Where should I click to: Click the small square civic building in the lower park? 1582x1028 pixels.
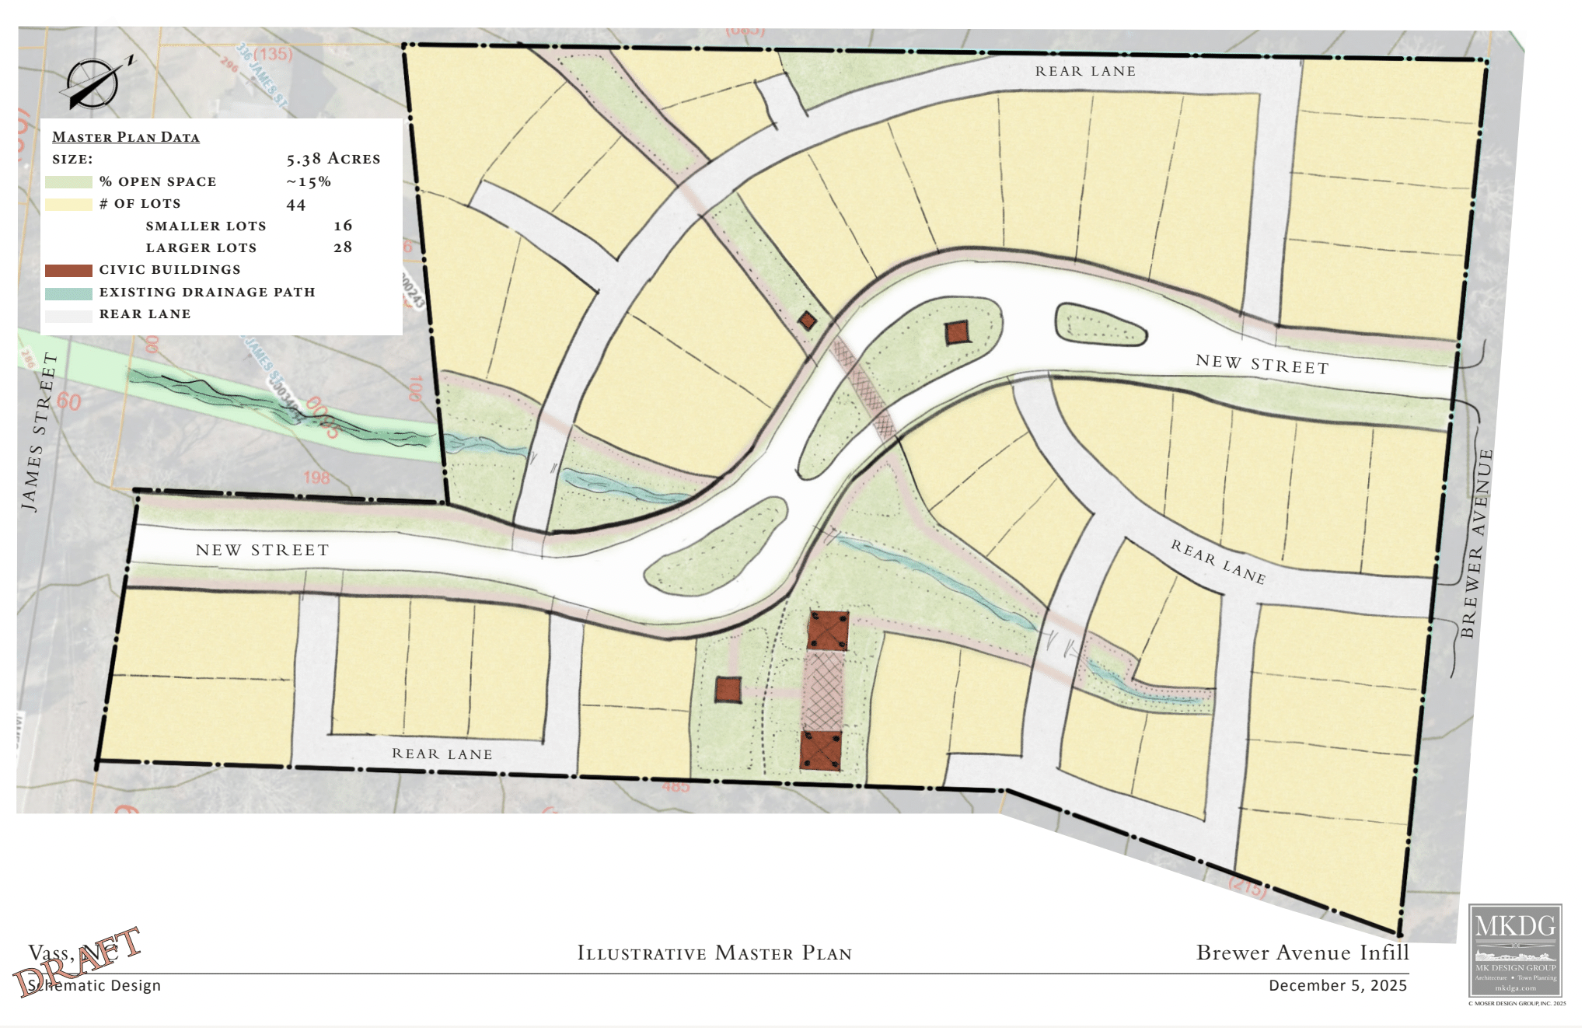[x=728, y=689]
